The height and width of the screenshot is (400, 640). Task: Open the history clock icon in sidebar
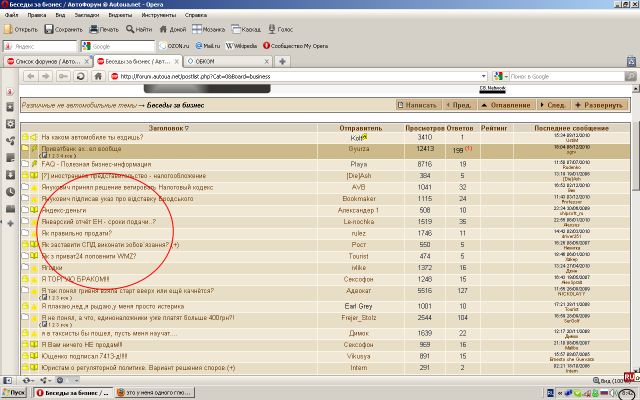point(10,192)
